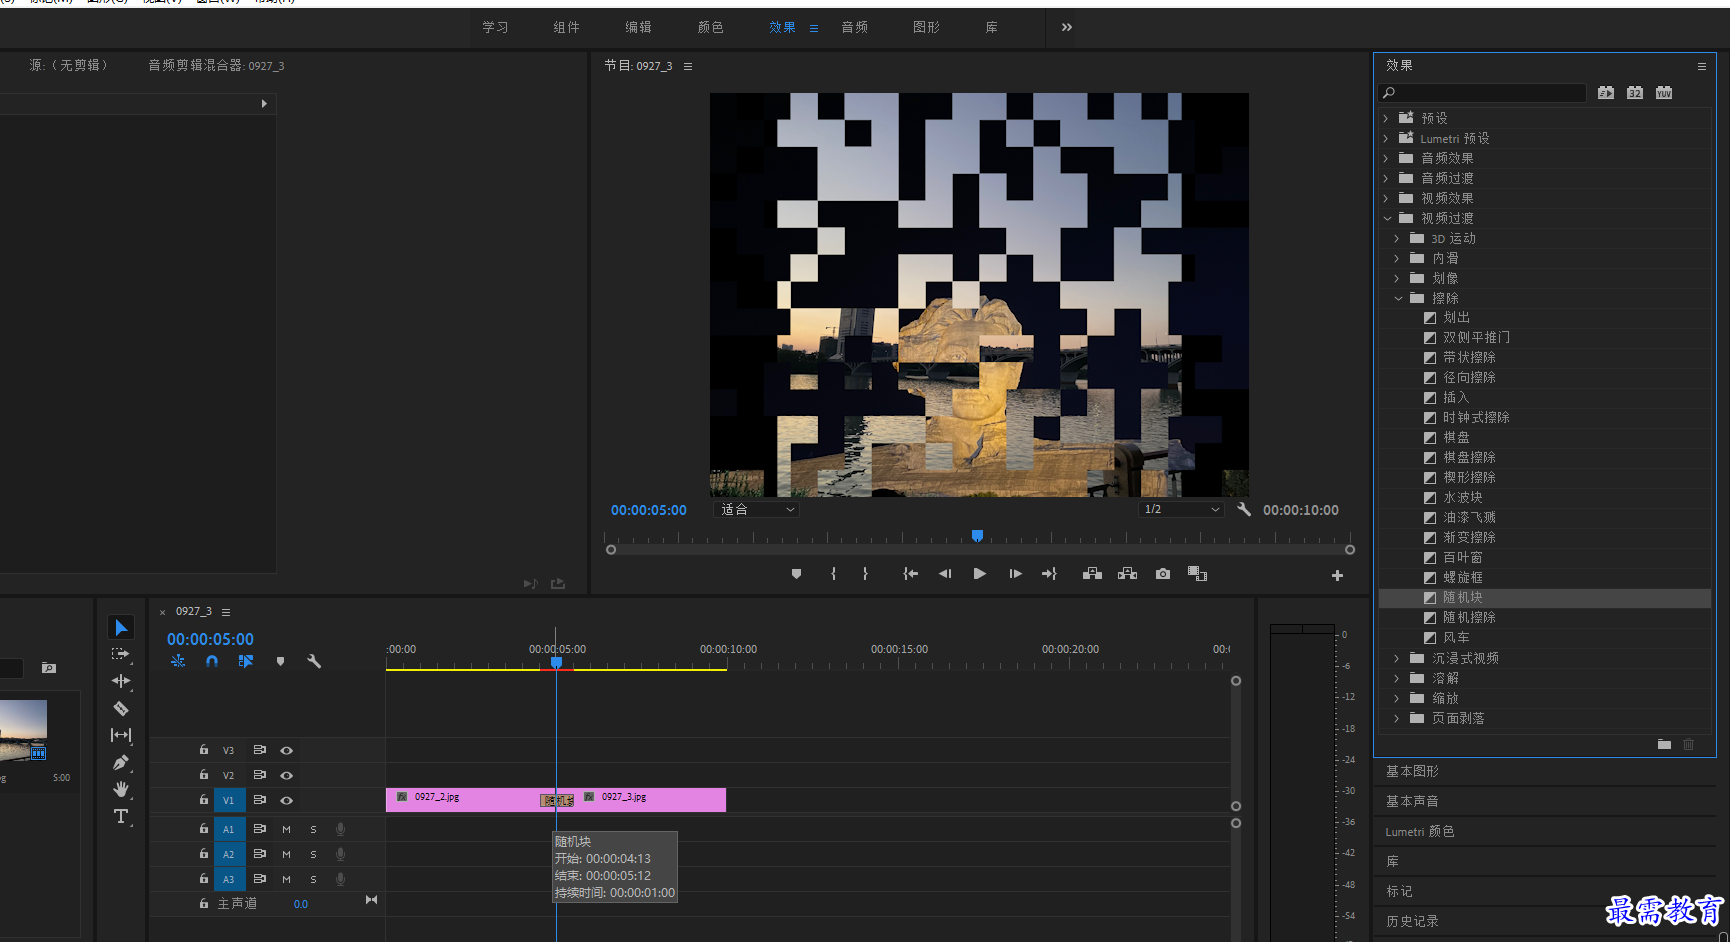Click the Add Marker button in program monitor
The height and width of the screenshot is (942, 1730).
[x=796, y=574]
